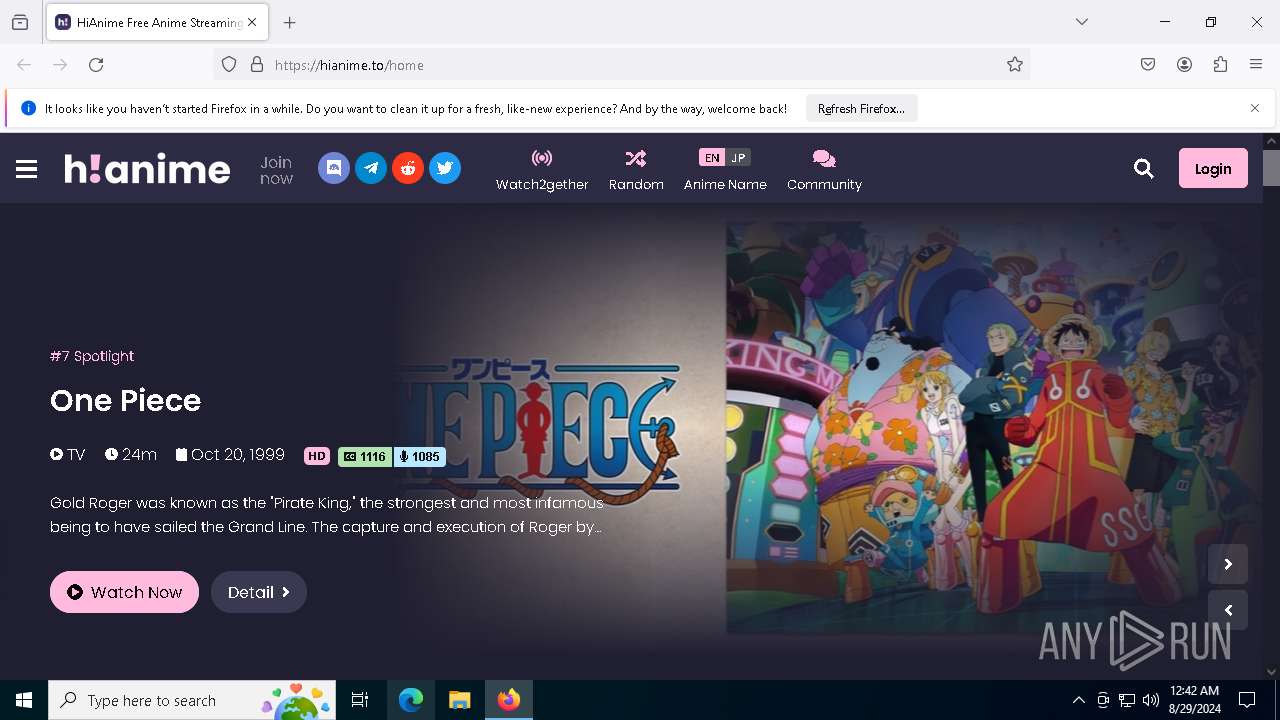Open File Explorer from taskbar
The height and width of the screenshot is (720, 1280).
tap(459, 700)
